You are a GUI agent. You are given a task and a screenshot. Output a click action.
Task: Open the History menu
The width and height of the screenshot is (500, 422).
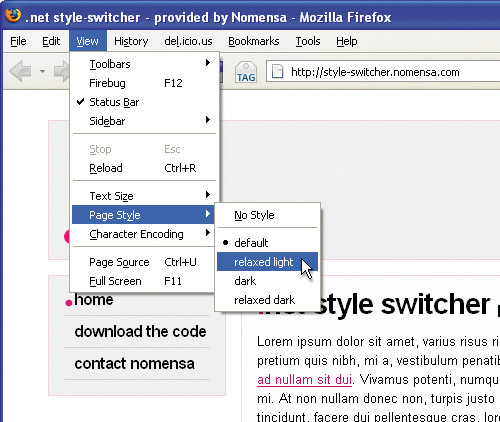(x=131, y=41)
